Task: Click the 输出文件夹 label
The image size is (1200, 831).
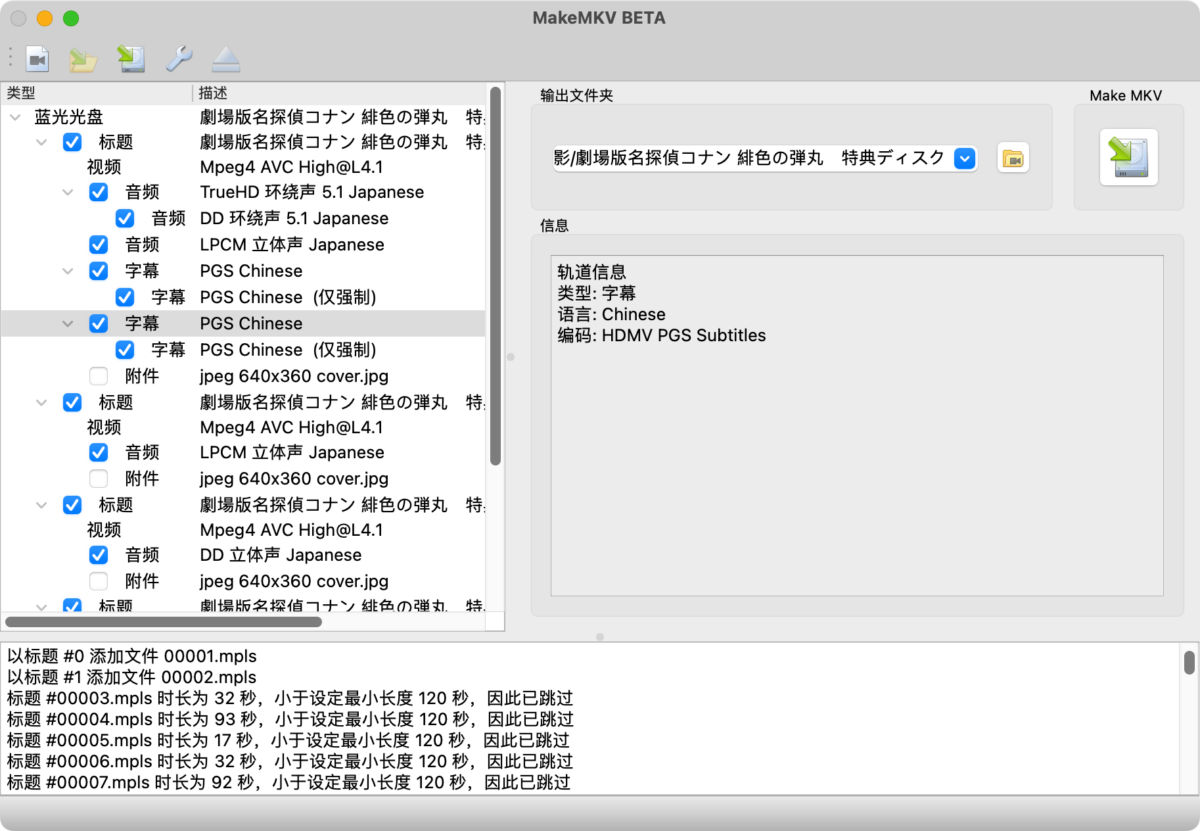Action: click(576, 95)
